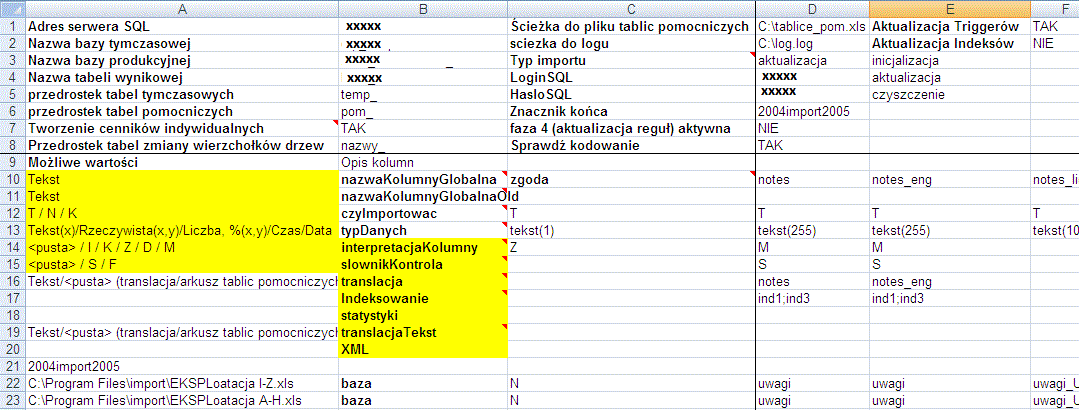Select yellow 'XML' cell
This screenshot has height=410, width=1079.
[423, 349]
